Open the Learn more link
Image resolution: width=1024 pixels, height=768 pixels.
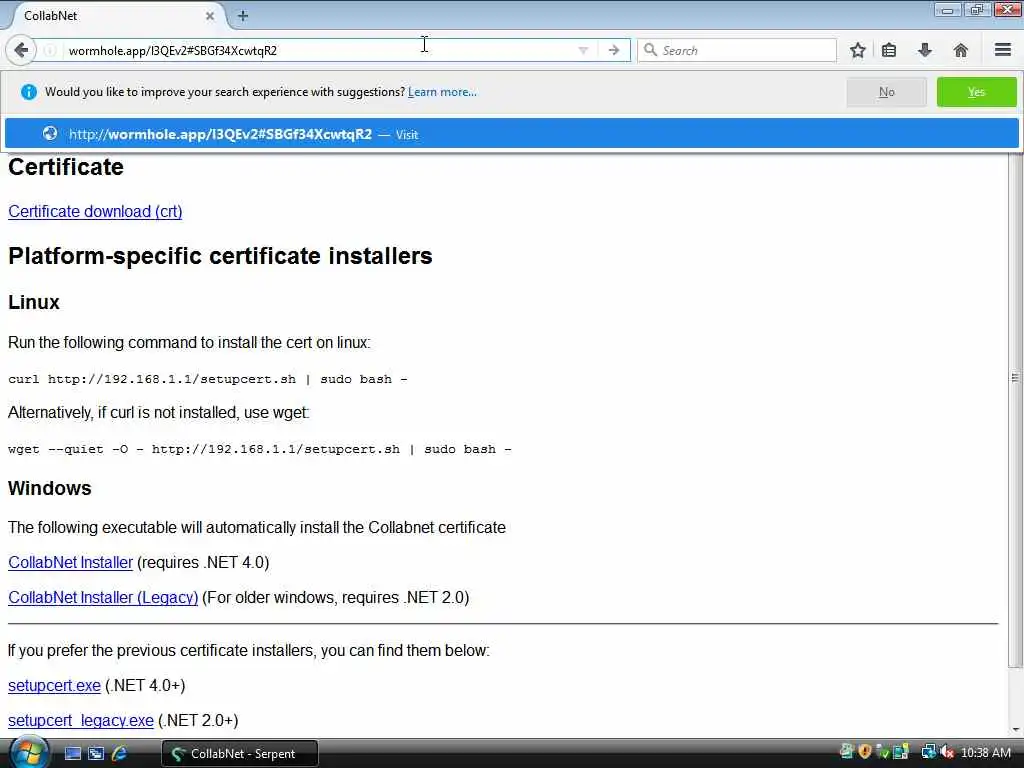click(442, 92)
